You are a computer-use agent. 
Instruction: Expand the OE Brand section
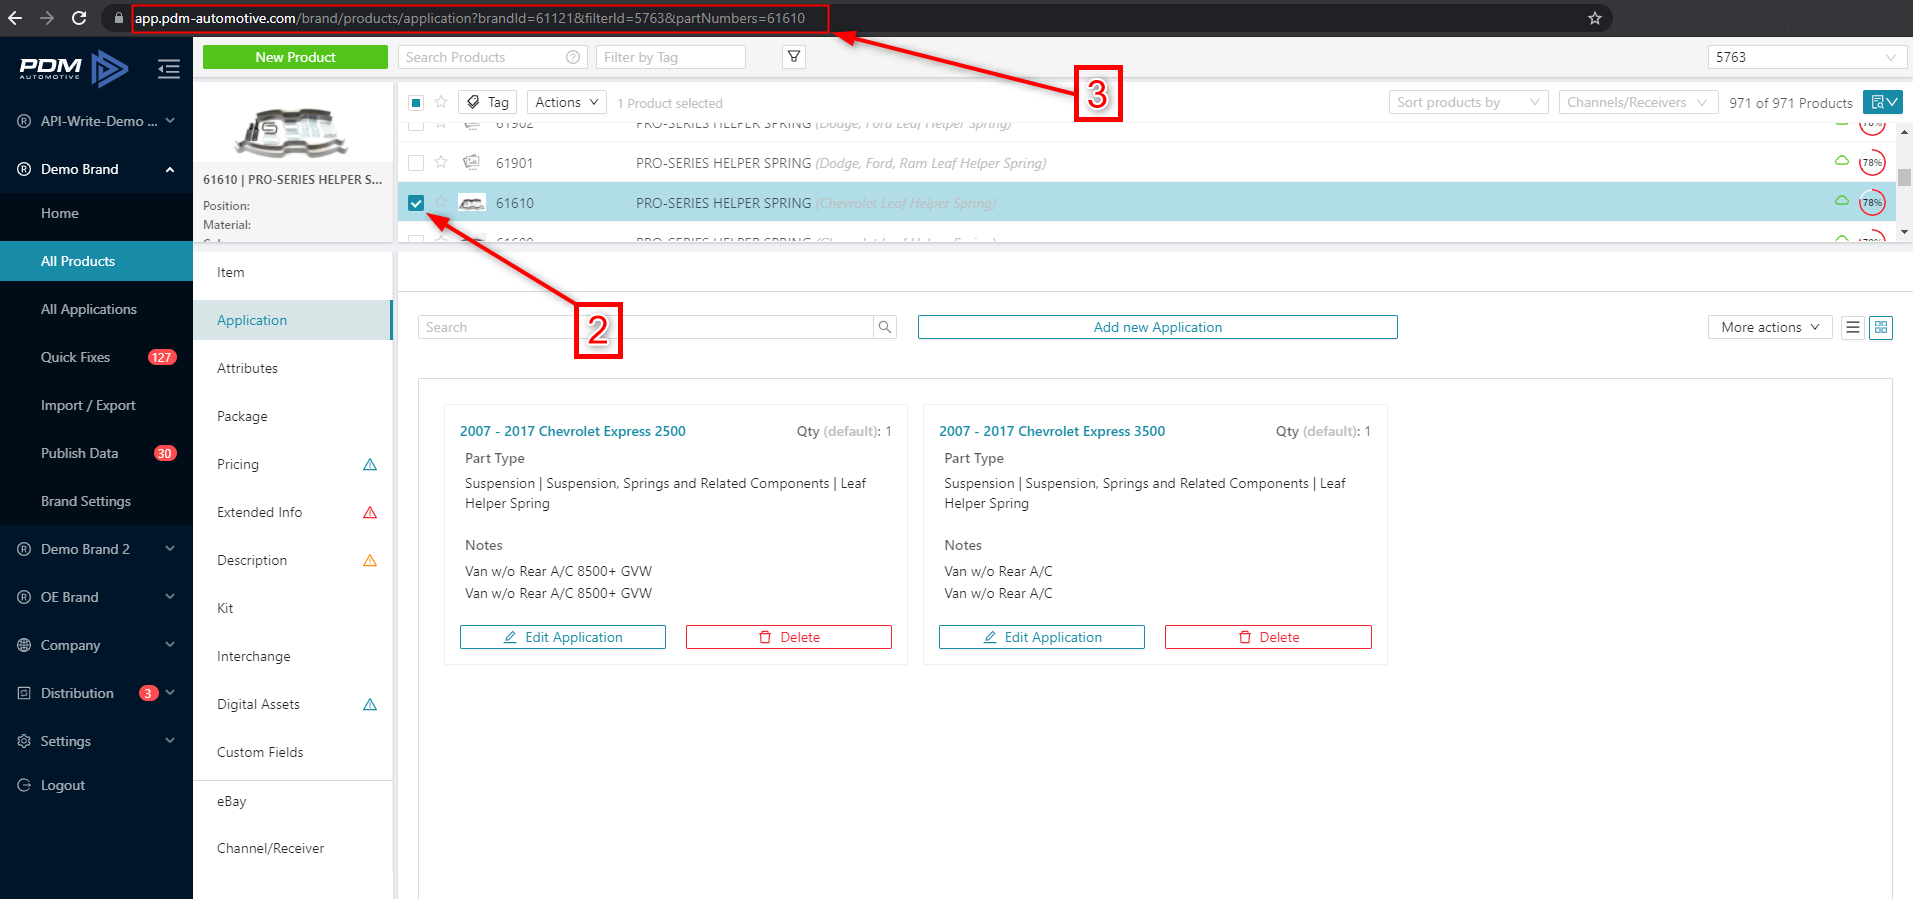tap(96, 597)
